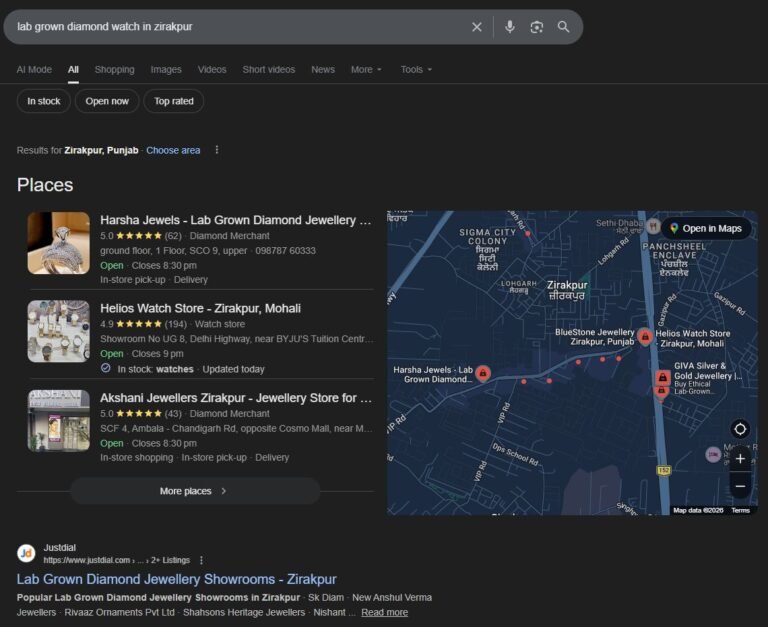Click Harsha Jewels phone number 098787 60333
The height and width of the screenshot is (627, 768).
[x=286, y=251]
